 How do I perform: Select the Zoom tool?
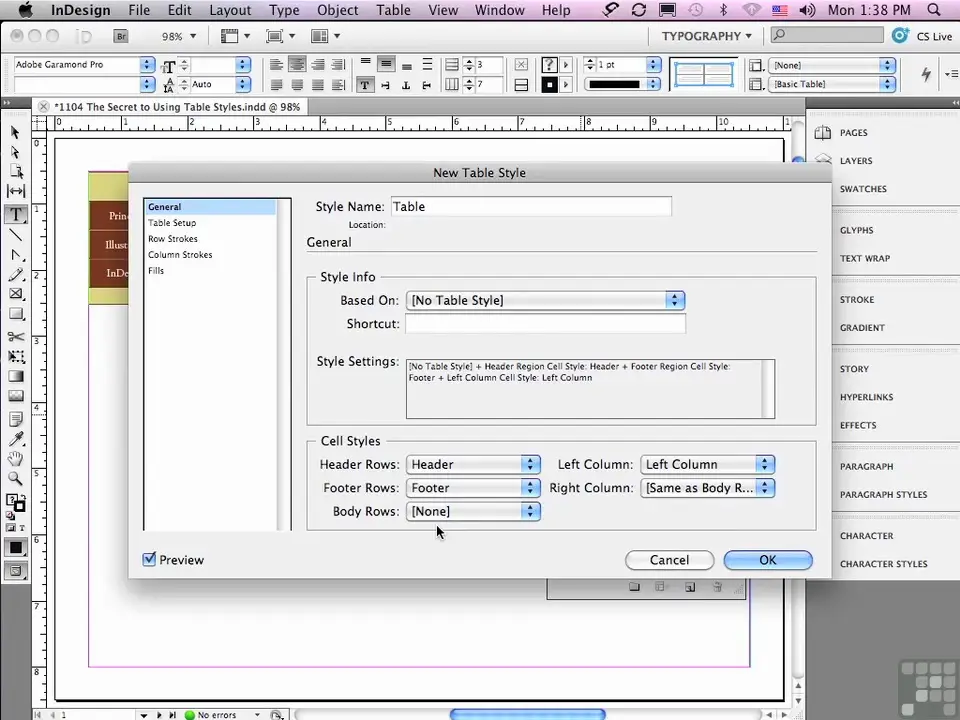(16, 479)
